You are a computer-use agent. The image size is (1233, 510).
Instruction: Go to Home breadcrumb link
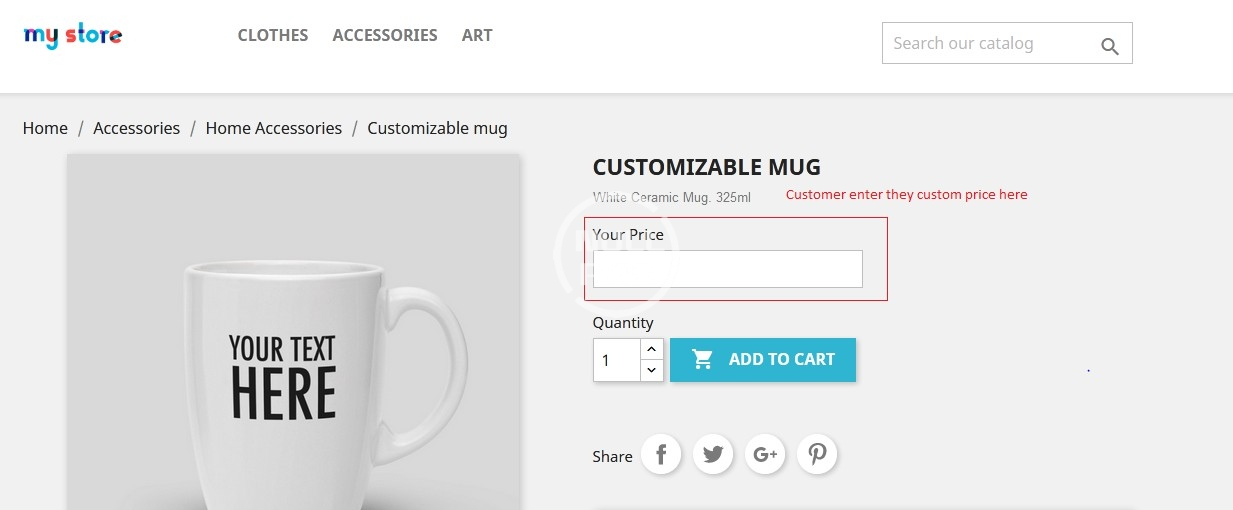tap(45, 128)
